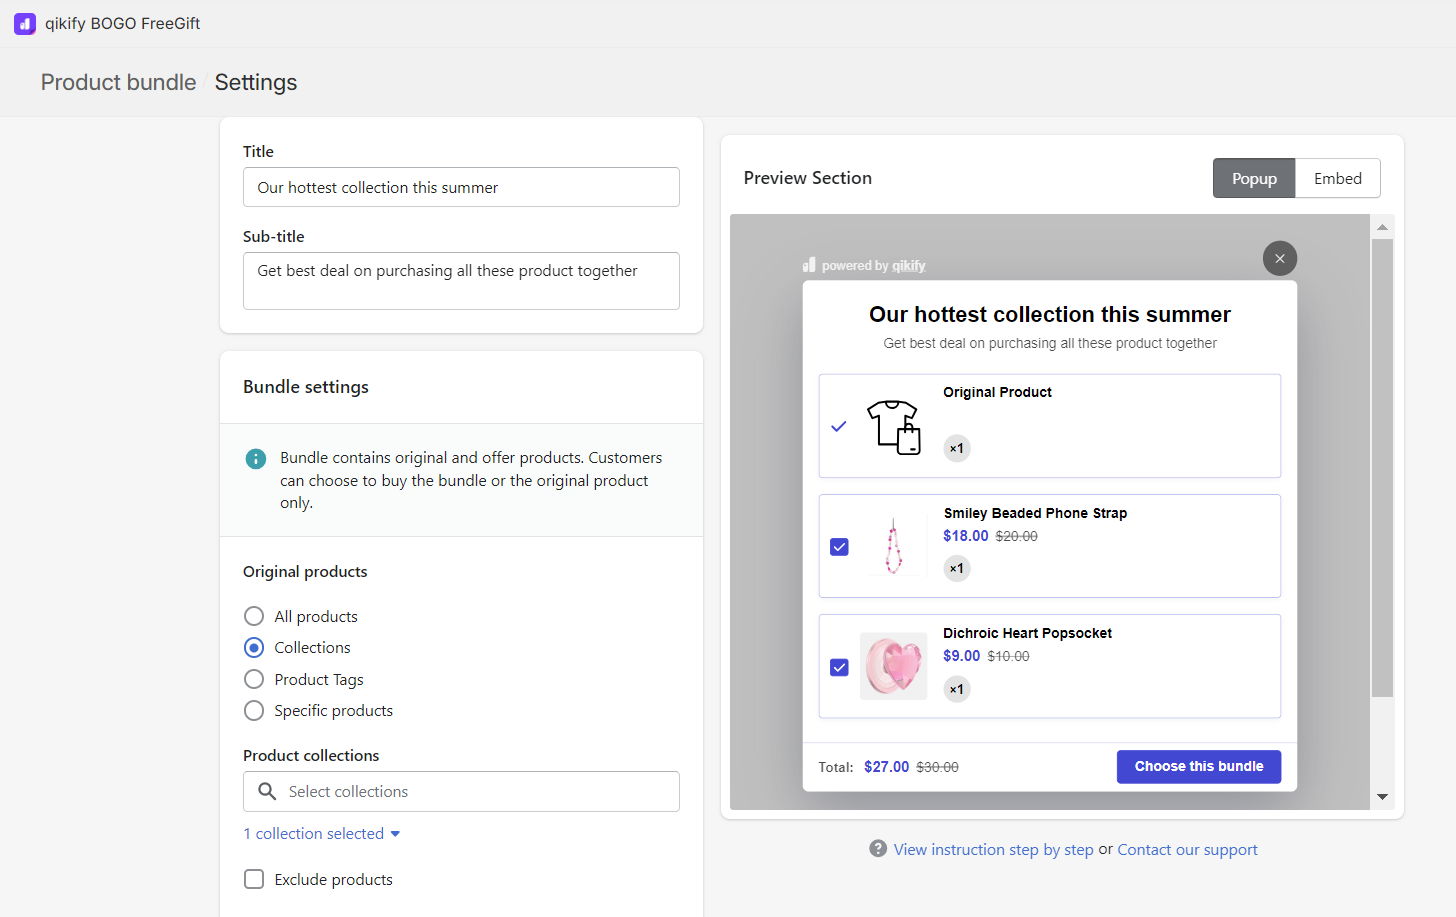Expand the 1 collection selected dropdown
This screenshot has height=917, width=1456.
click(321, 833)
